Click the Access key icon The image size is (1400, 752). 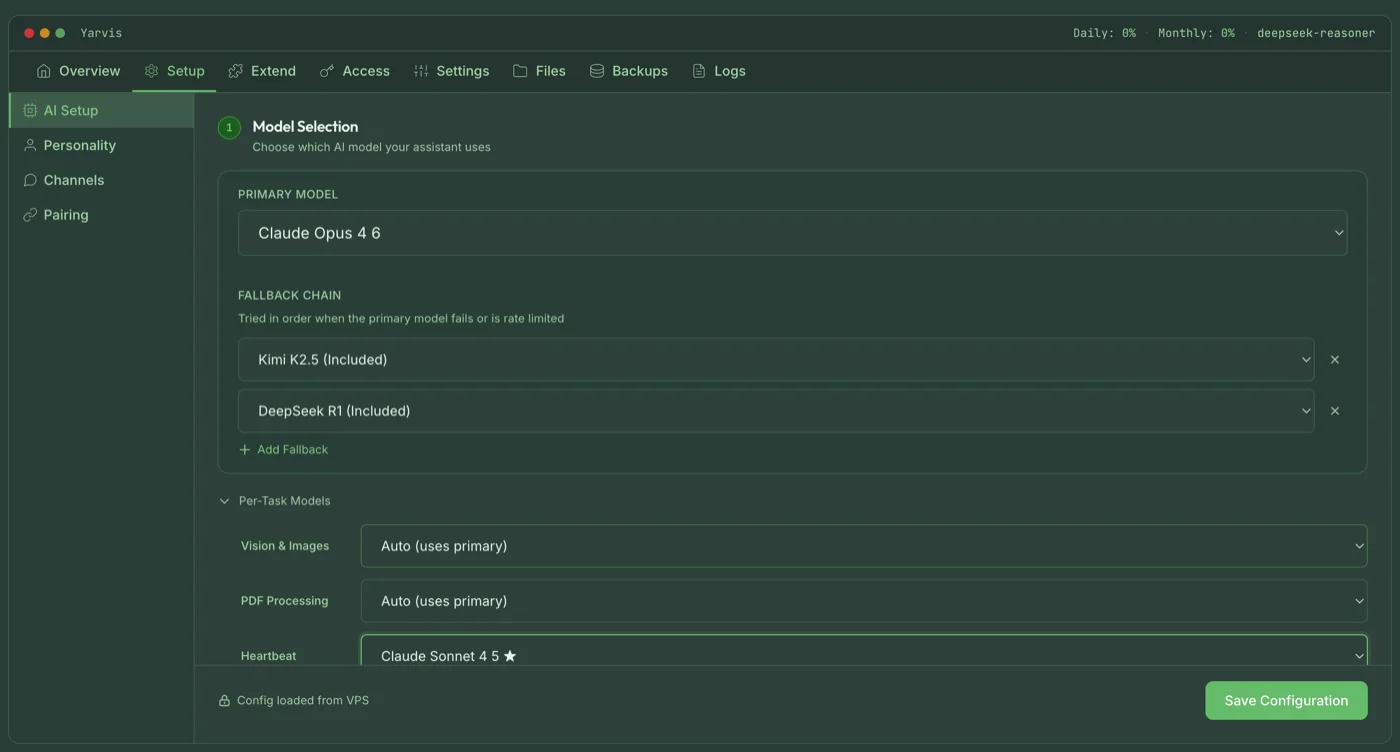pyautogui.click(x=327, y=71)
